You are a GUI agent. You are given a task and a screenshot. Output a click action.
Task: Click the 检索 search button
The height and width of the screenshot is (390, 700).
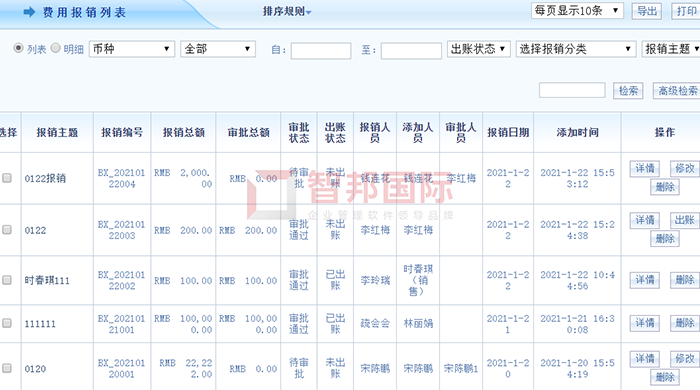[628, 91]
